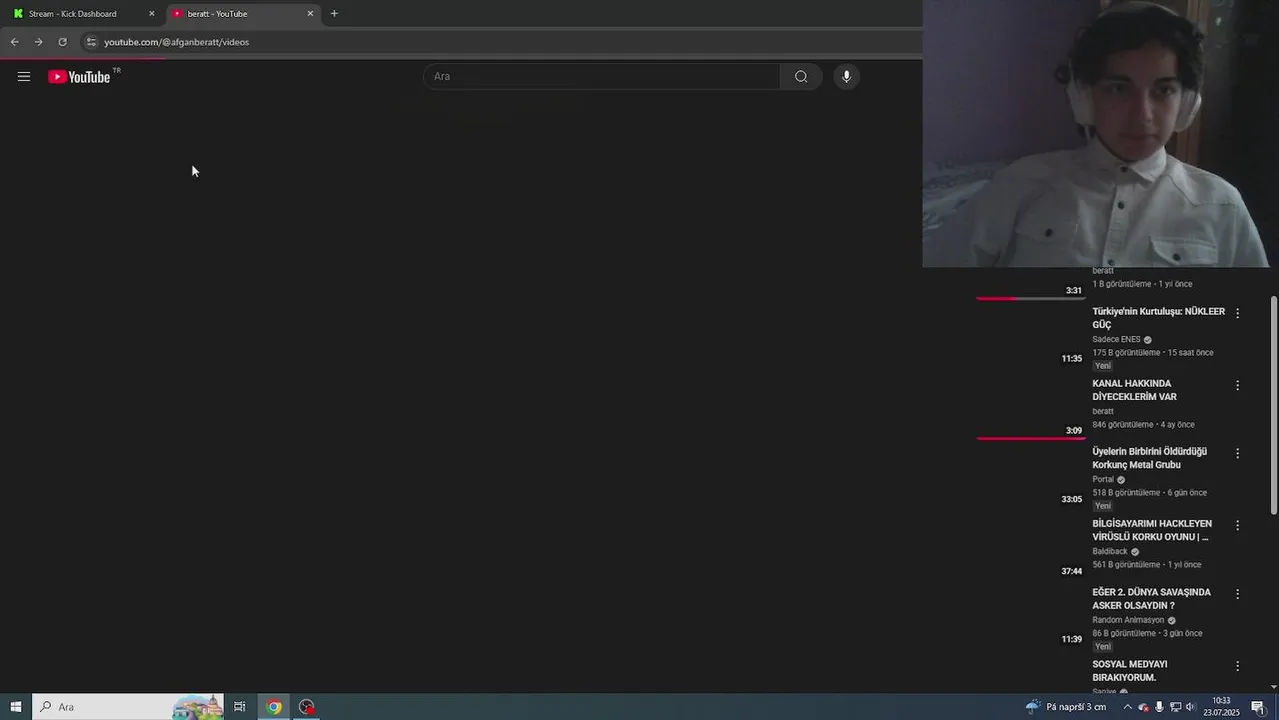Close the 'beratt - YouTube' tab
Image resolution: width=1279 pixels, height=720 pixels.
coord(310,14)
